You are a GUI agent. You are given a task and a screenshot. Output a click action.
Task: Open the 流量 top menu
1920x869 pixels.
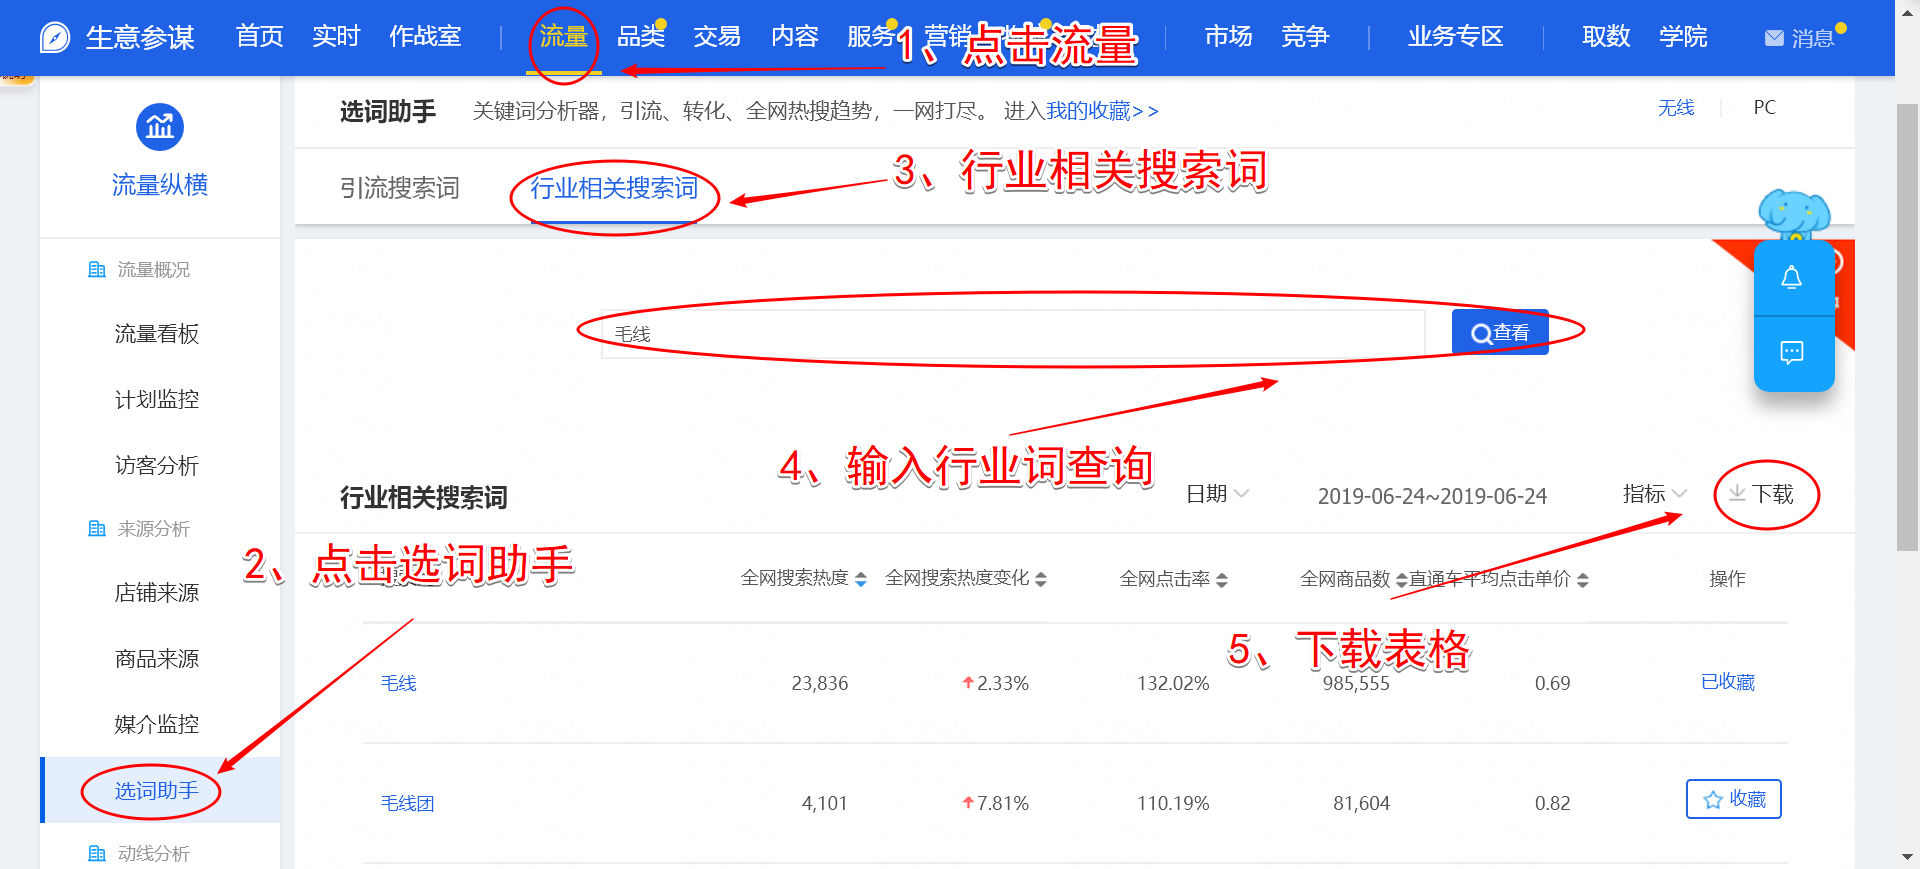[x=564, y=37]
